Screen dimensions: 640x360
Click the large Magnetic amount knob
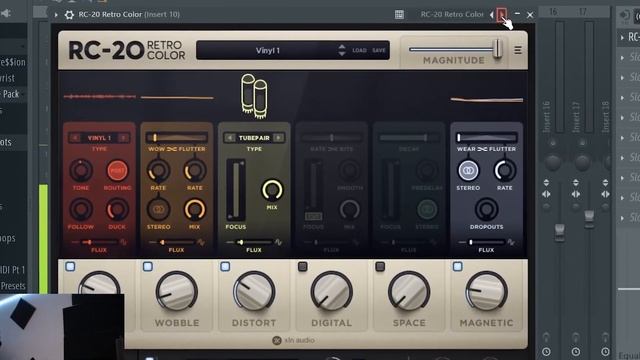click(x=487, y=291)
